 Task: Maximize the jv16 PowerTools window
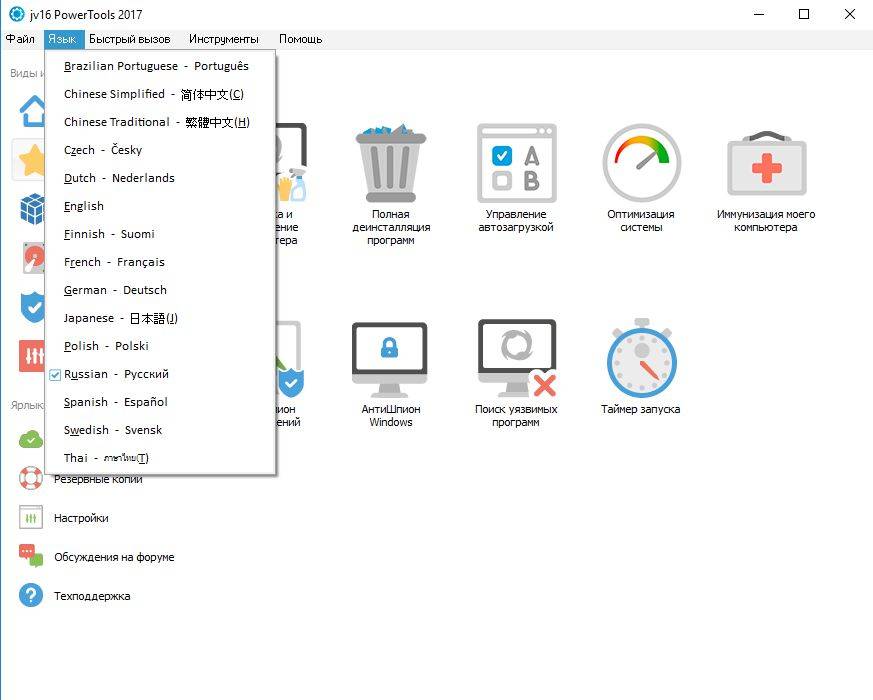coord(804,14)
